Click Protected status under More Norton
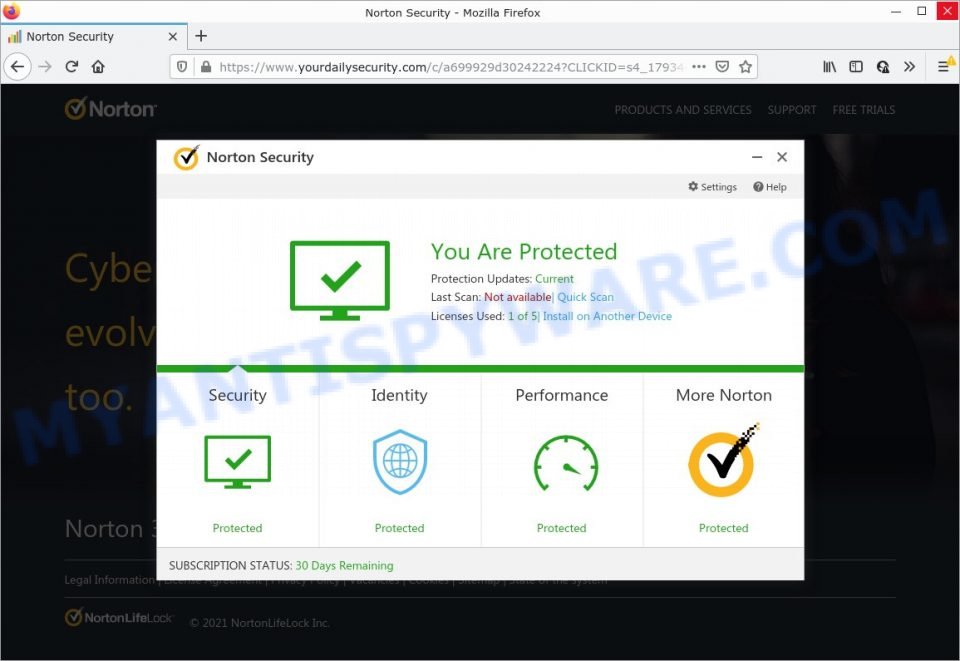This screenshot has width=960, height=661. [724, 528]
